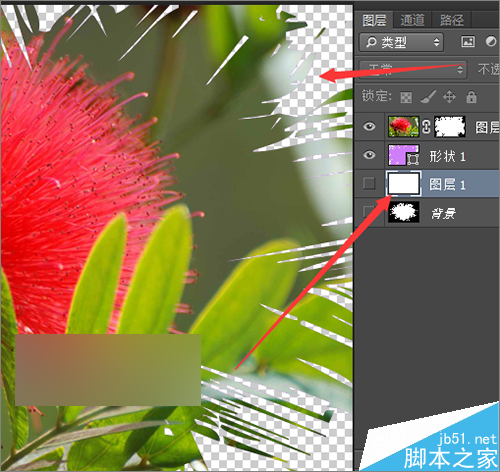500x472 pixels.
Task: Click the pixel layer filter icon
Action: pos(468,42)
